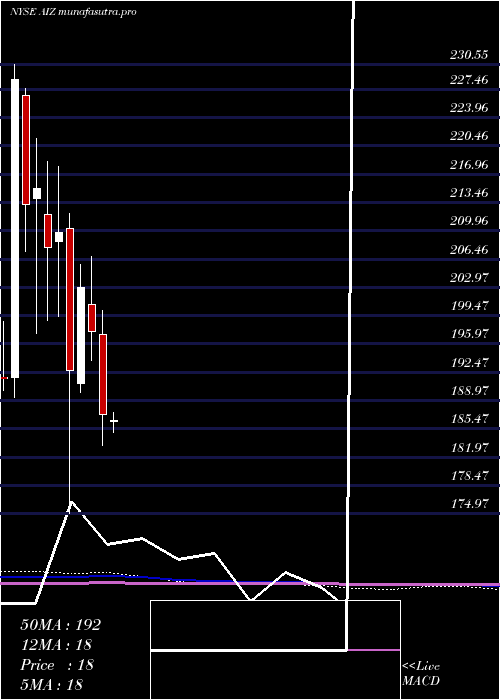Click the 174.97 price level label
The height and width of the screenshot is (700, 500).
point(469,504)
